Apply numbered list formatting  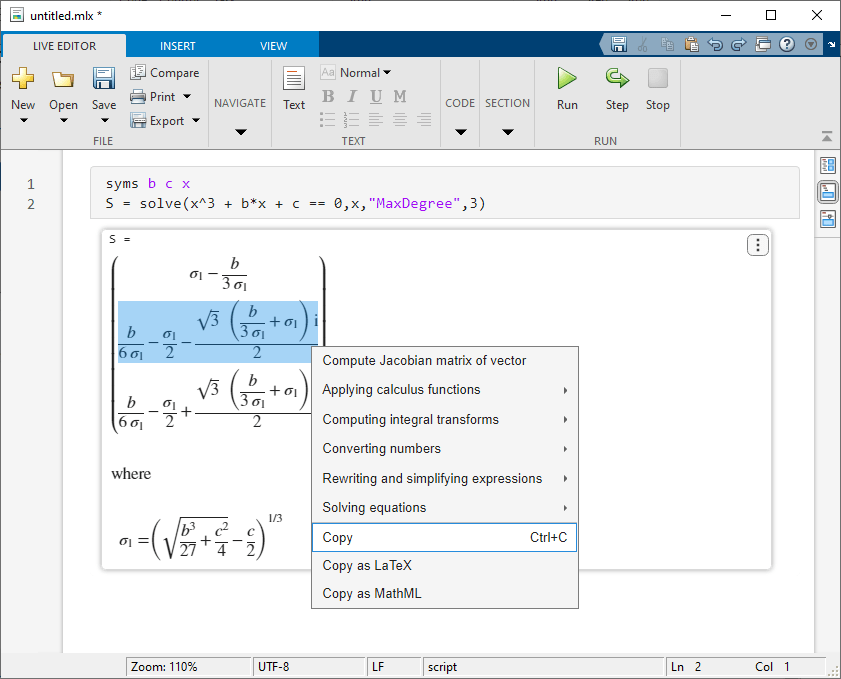(351, 120)
